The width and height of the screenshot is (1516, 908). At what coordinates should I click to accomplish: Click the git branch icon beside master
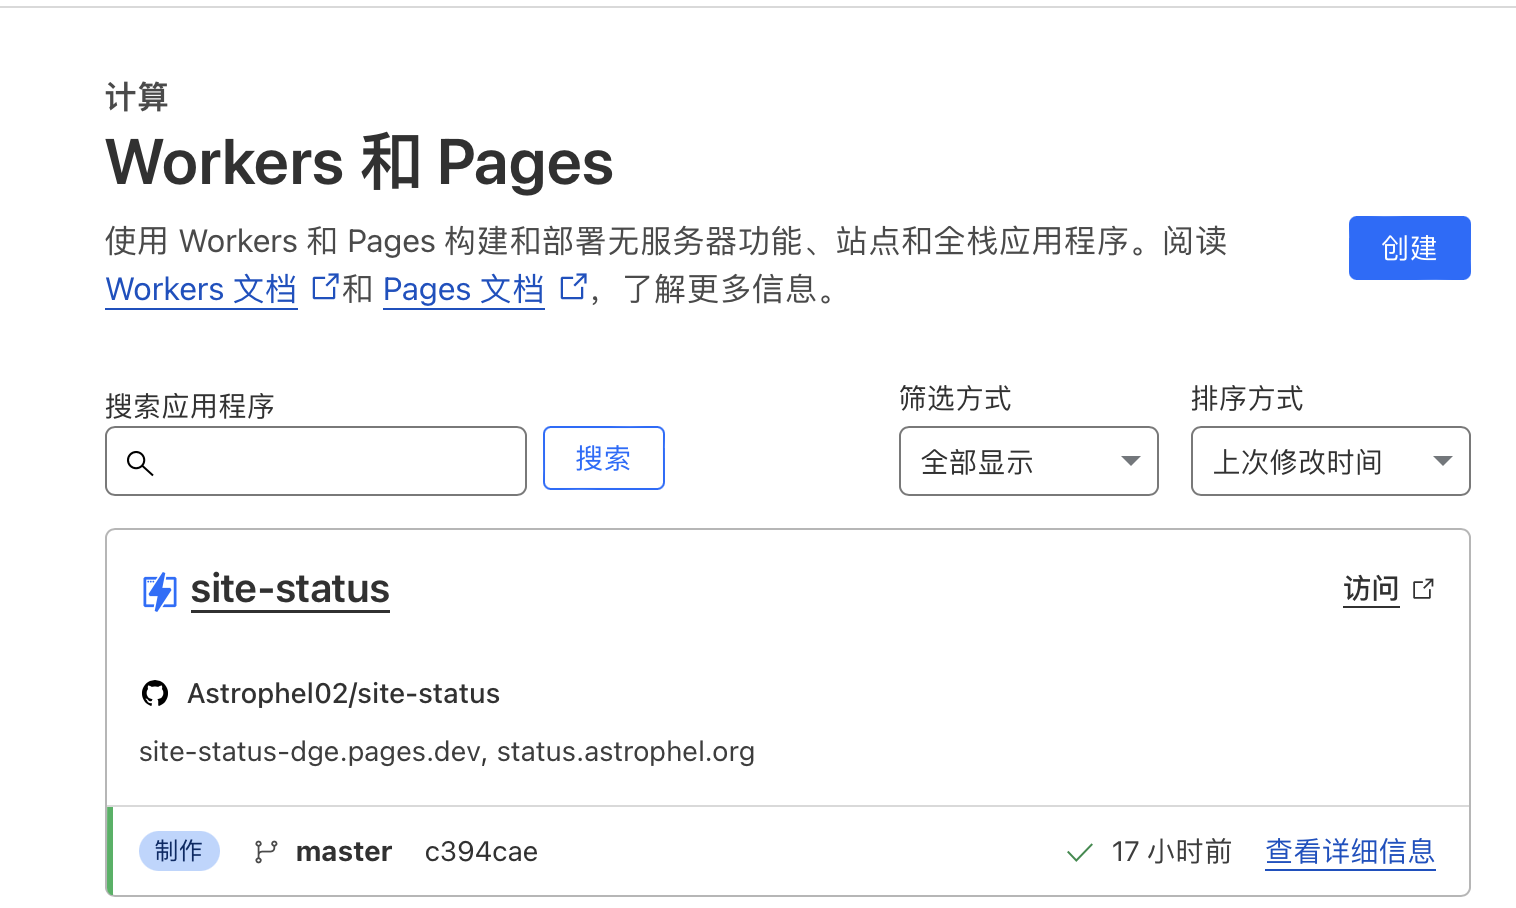tap(266, 851)
